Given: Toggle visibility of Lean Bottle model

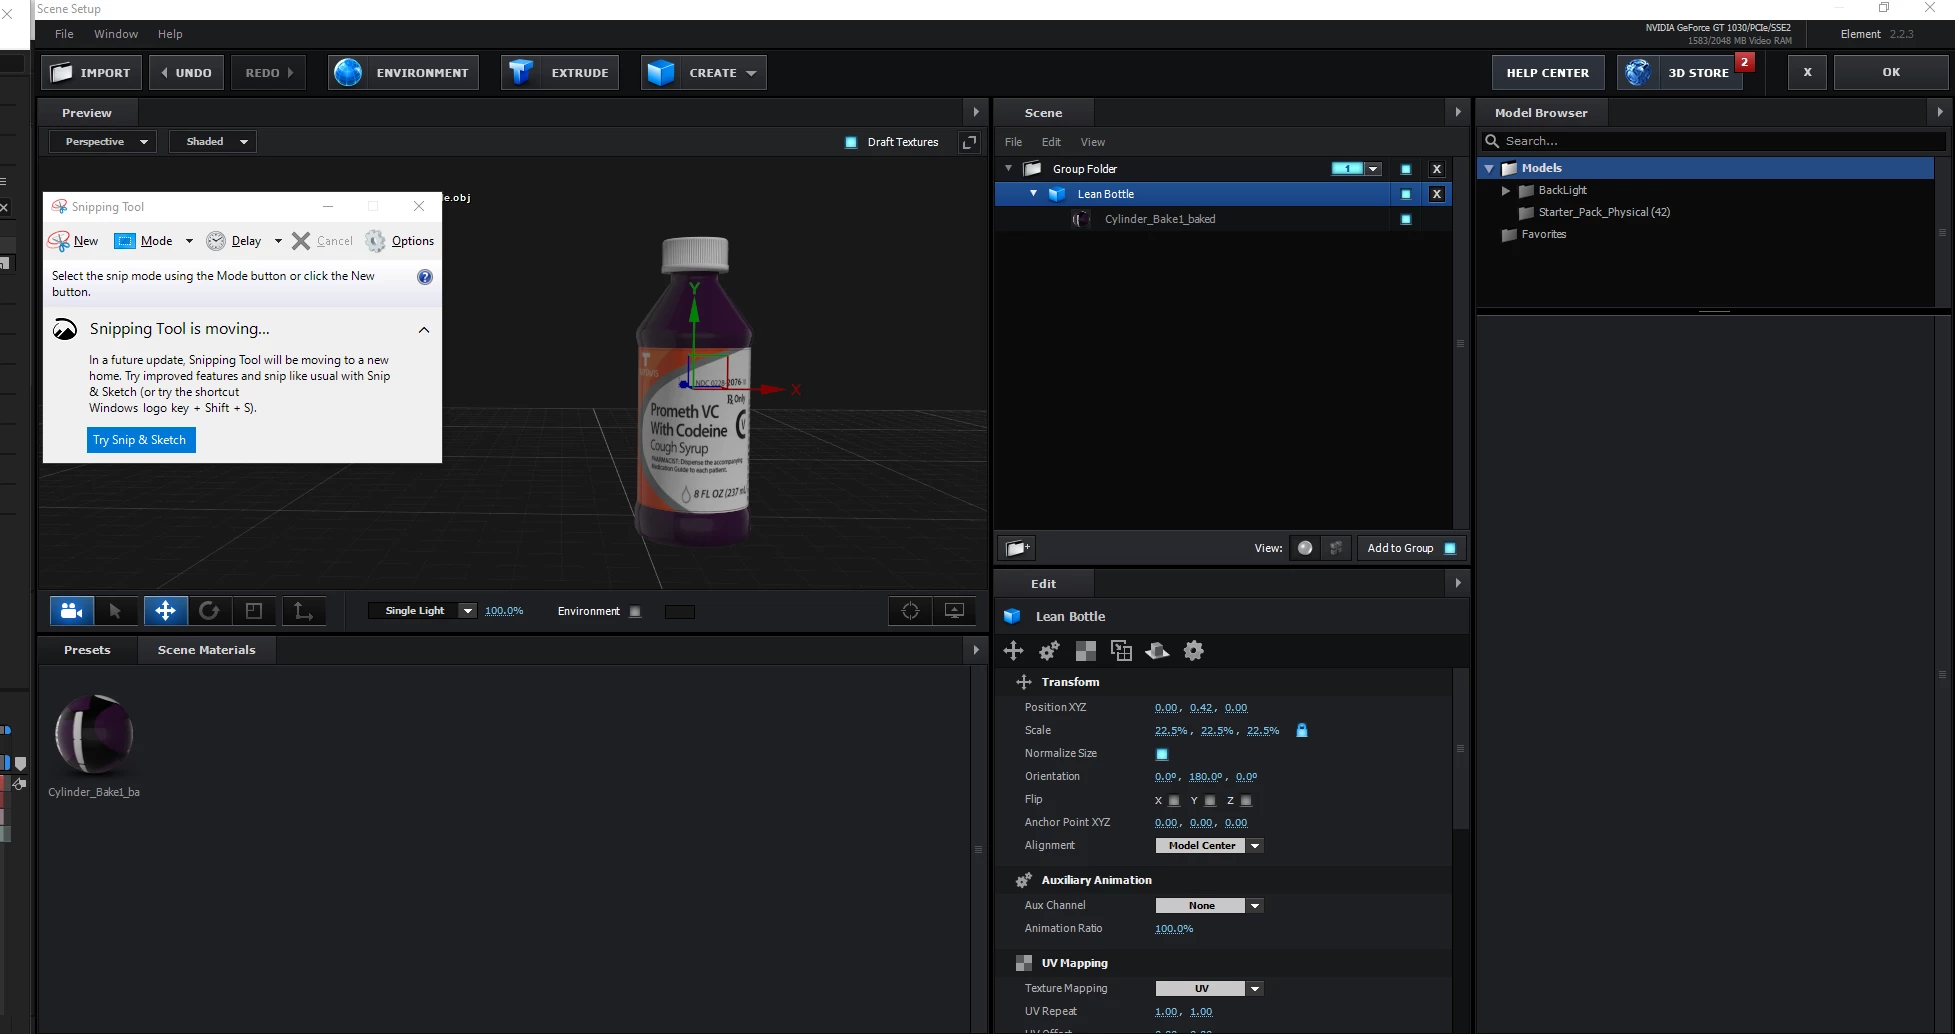Looking at the screenshot, I should click(1406, 194).
